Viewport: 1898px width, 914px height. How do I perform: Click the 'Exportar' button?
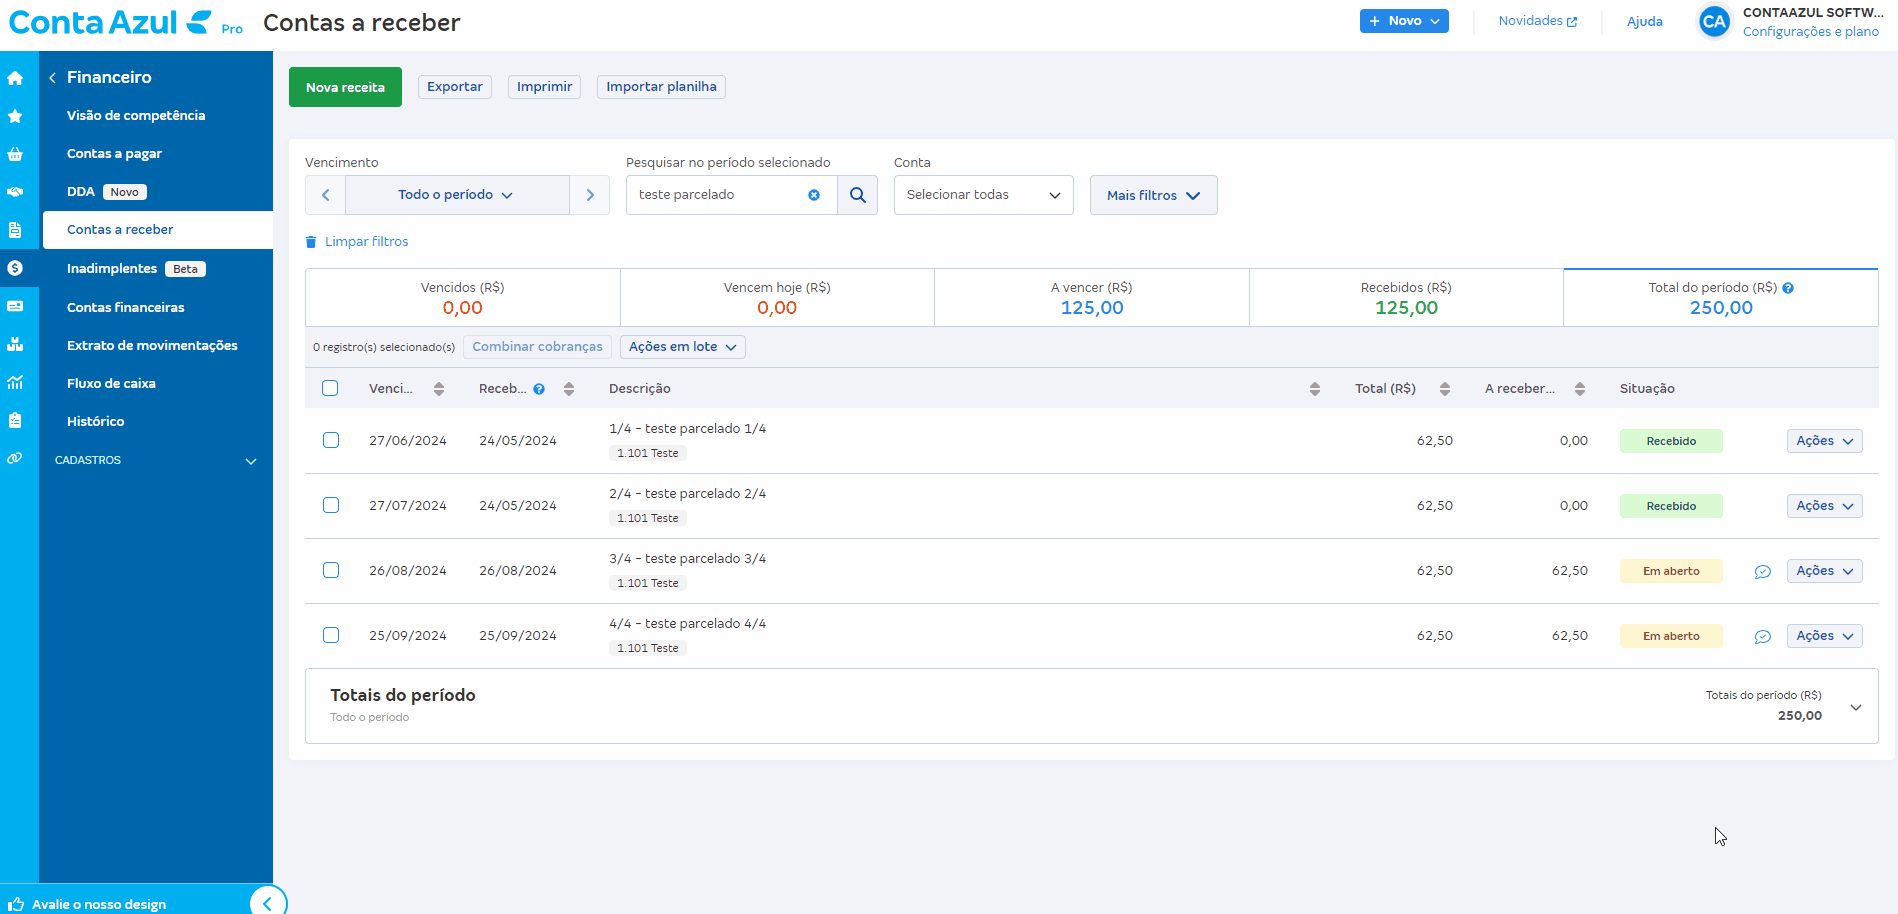pos(455,87)
